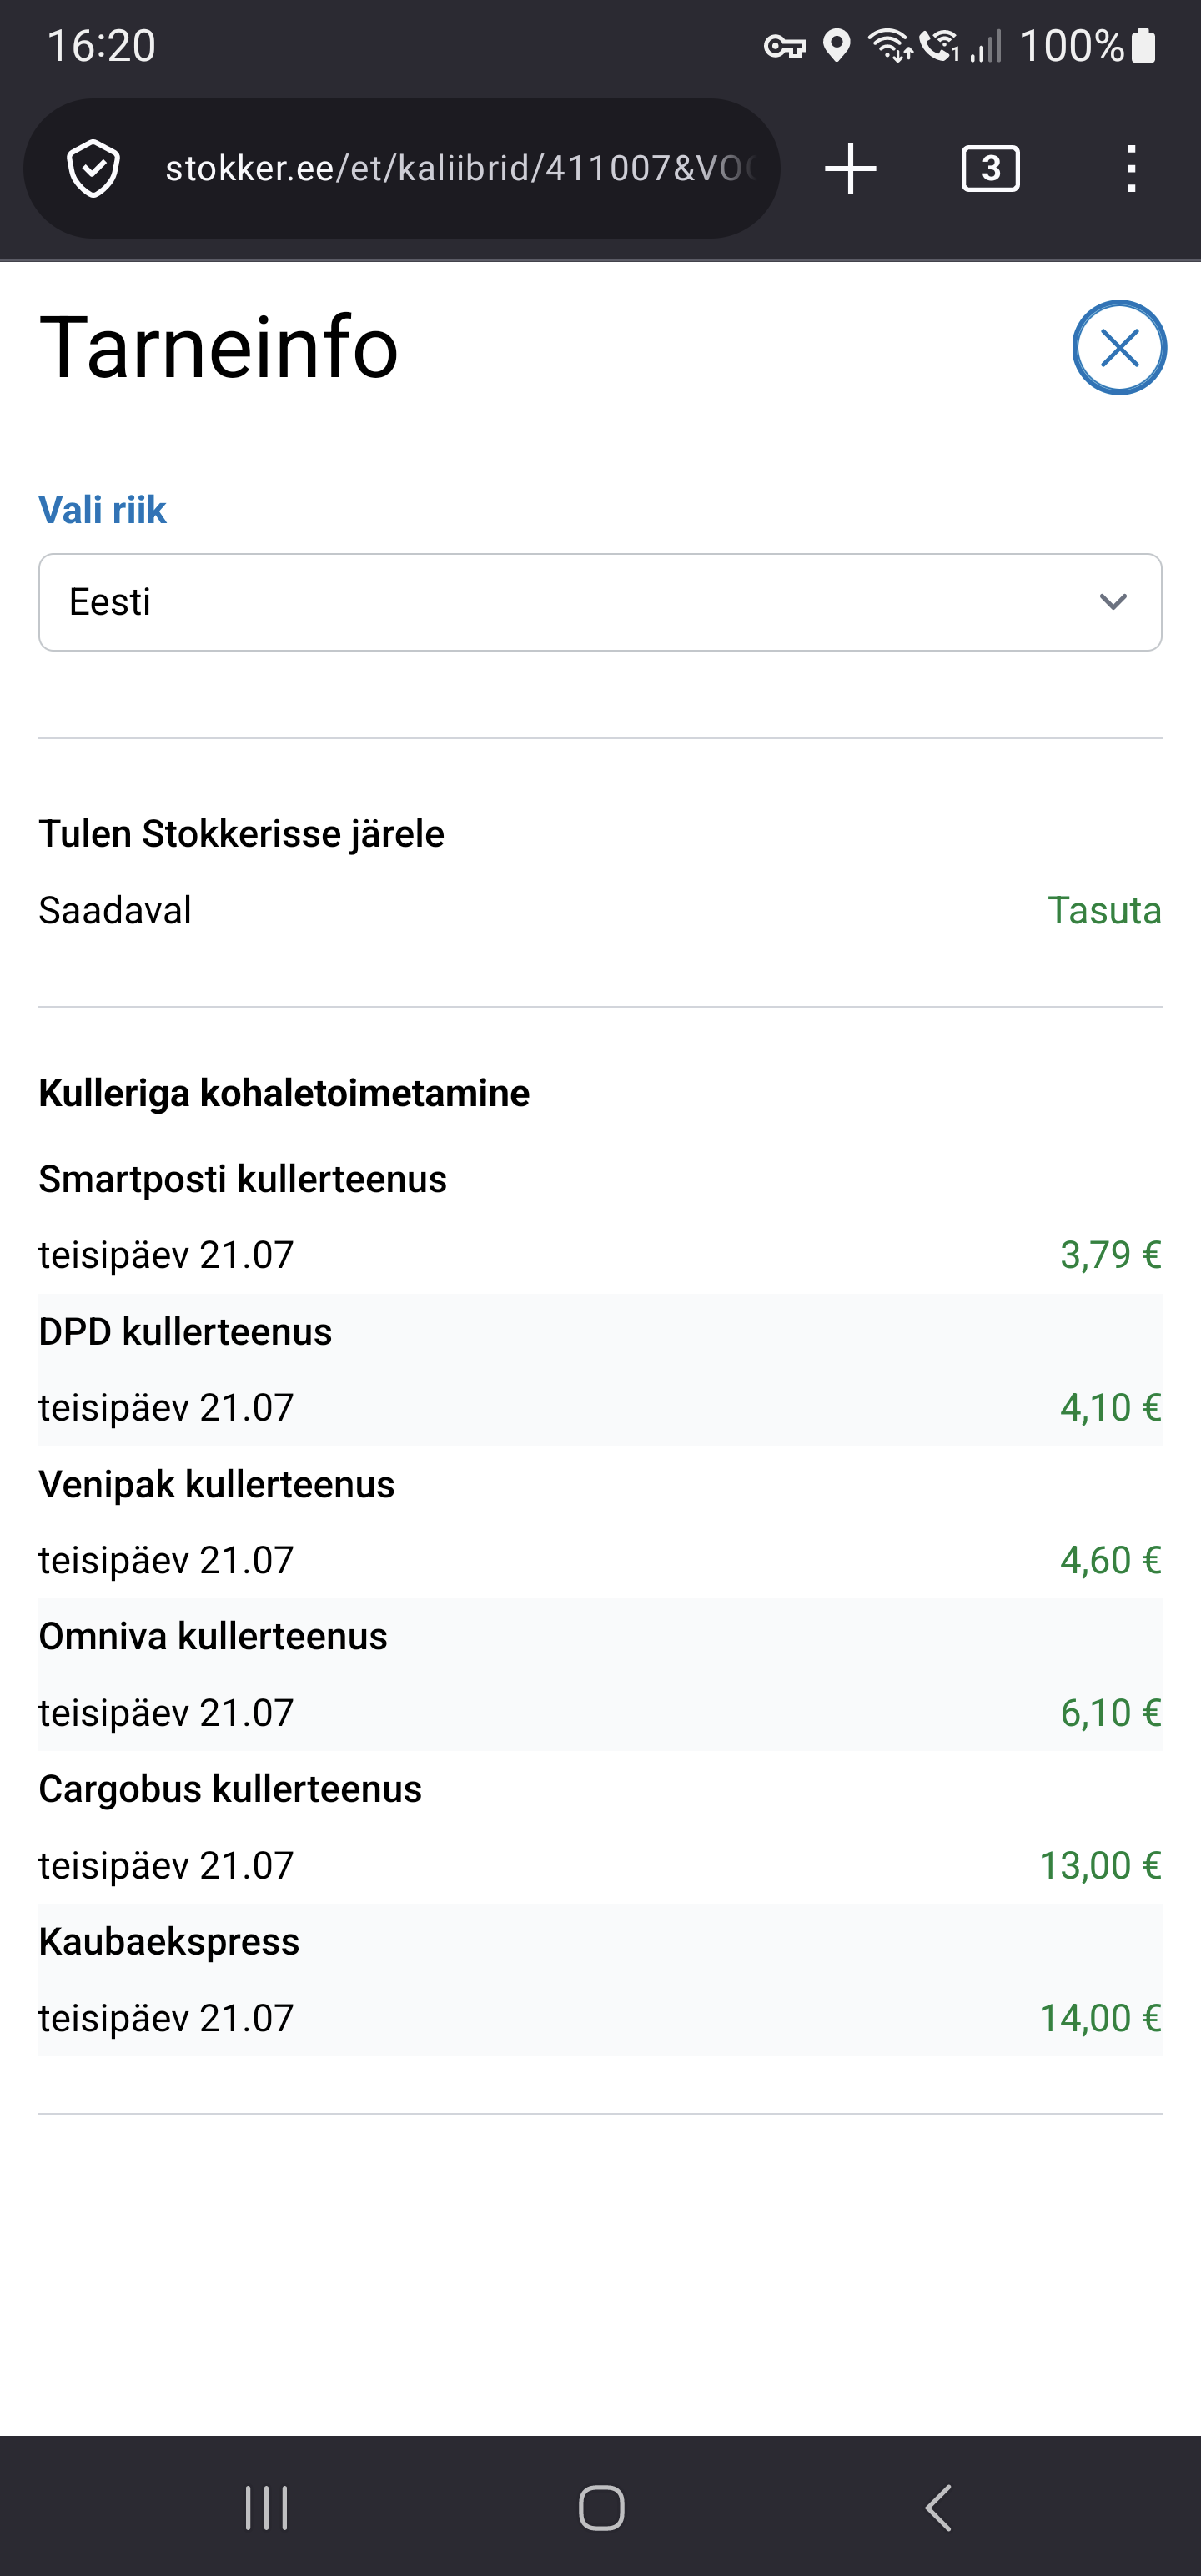This screenshot has height=2576, width=1201.
Task: Expand the Vali riik country dropdown
Action: click(x=600, y=602)
